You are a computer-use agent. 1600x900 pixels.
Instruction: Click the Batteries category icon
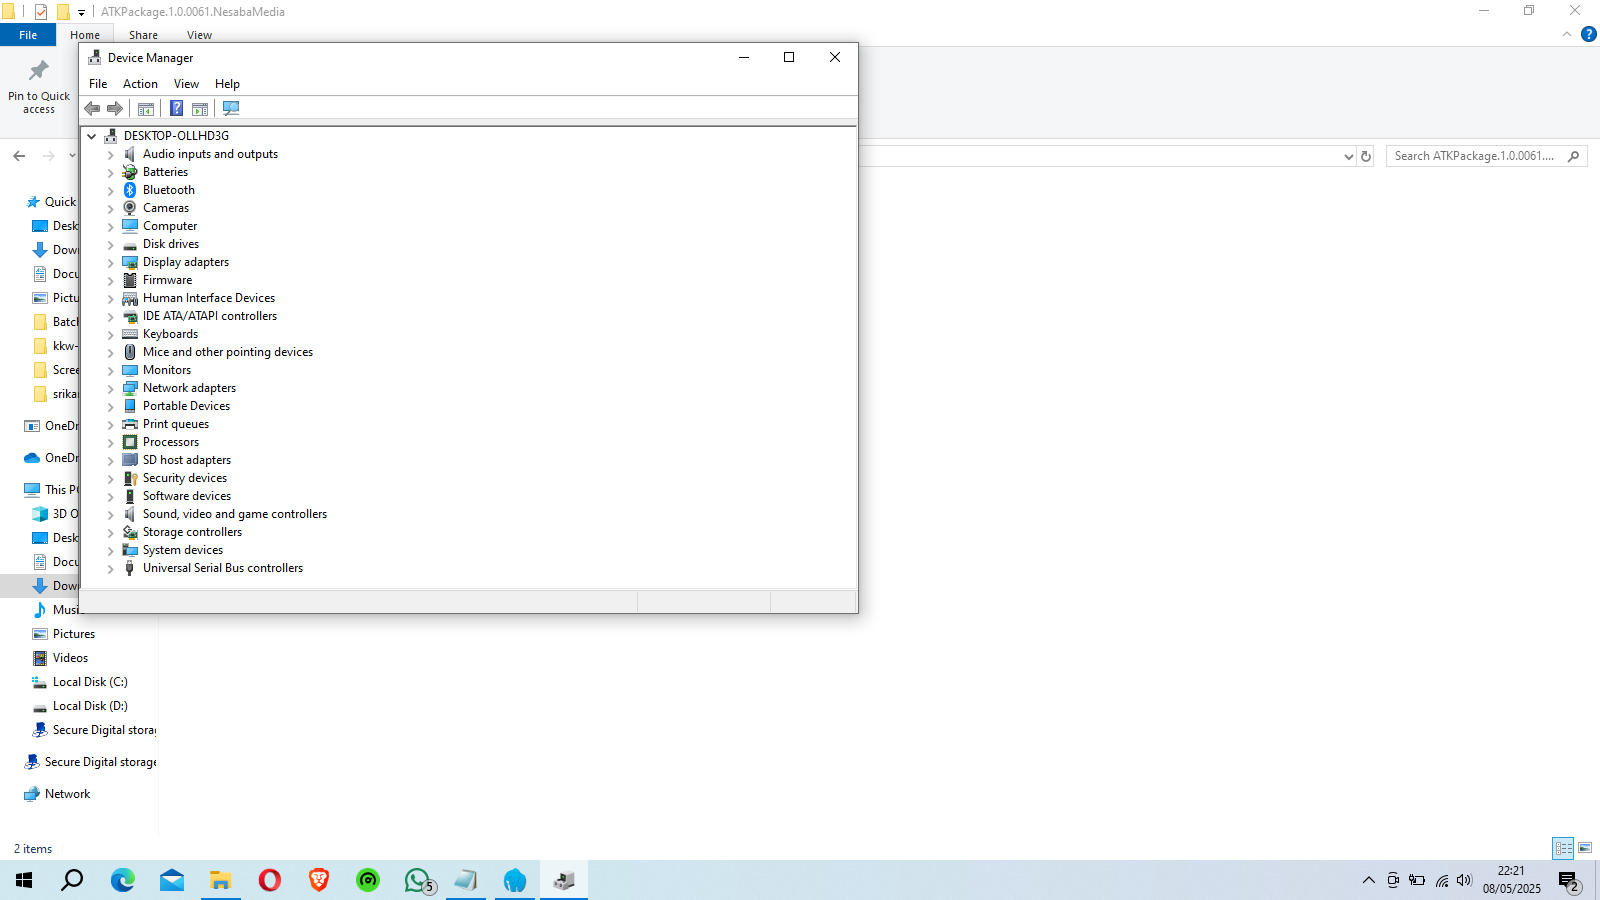tap(130, 172)
